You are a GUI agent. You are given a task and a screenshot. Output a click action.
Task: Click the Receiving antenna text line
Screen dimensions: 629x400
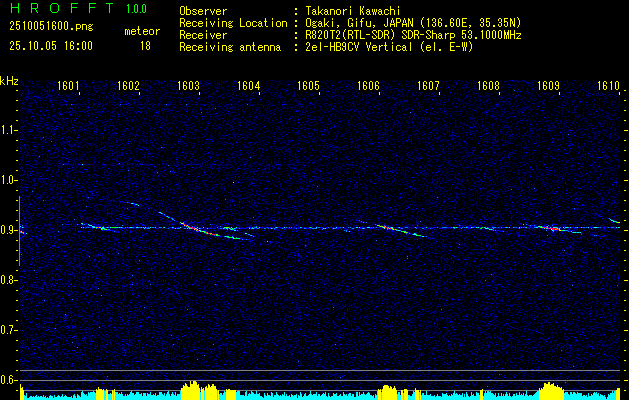click(x=326, y=47)
